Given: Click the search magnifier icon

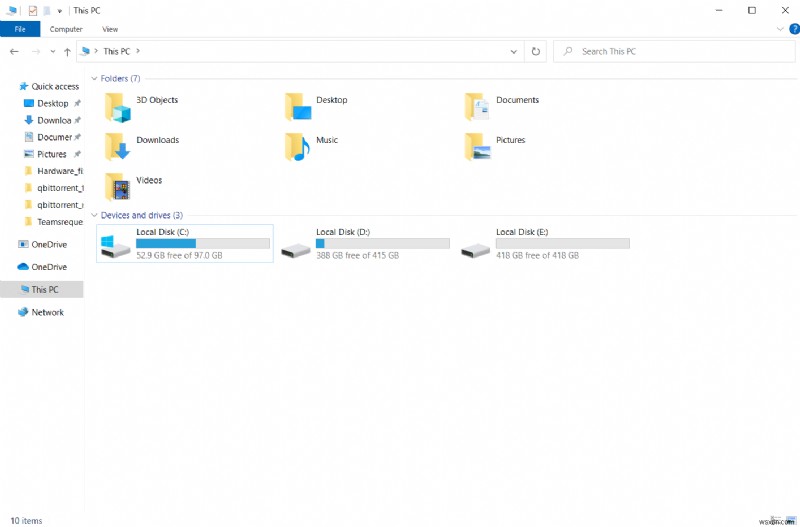Looking at the screenshot, I should (567, 51).
